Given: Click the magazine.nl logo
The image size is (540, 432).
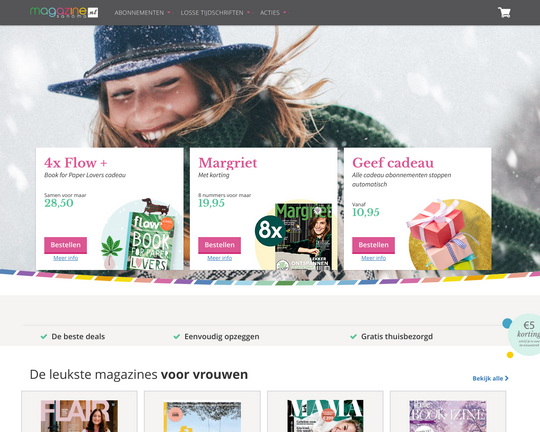Looking at the screenshot, I should (64, 12).
